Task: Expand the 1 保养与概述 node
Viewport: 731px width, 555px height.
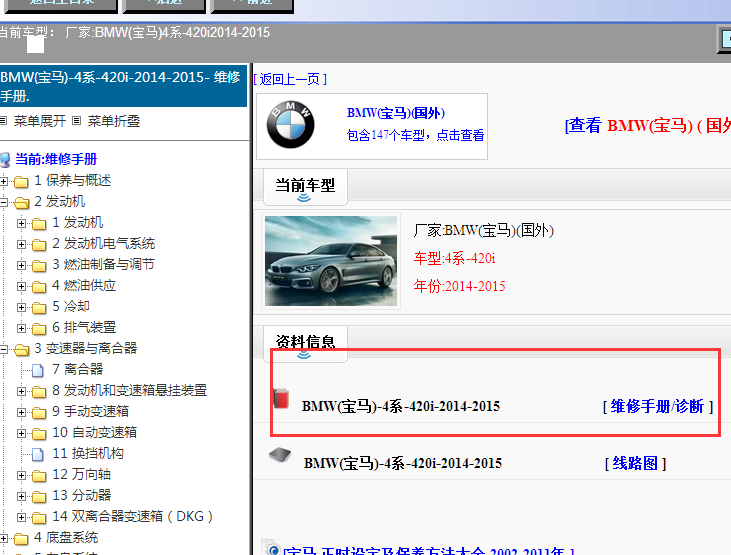Action: click(x=4, y=181)
